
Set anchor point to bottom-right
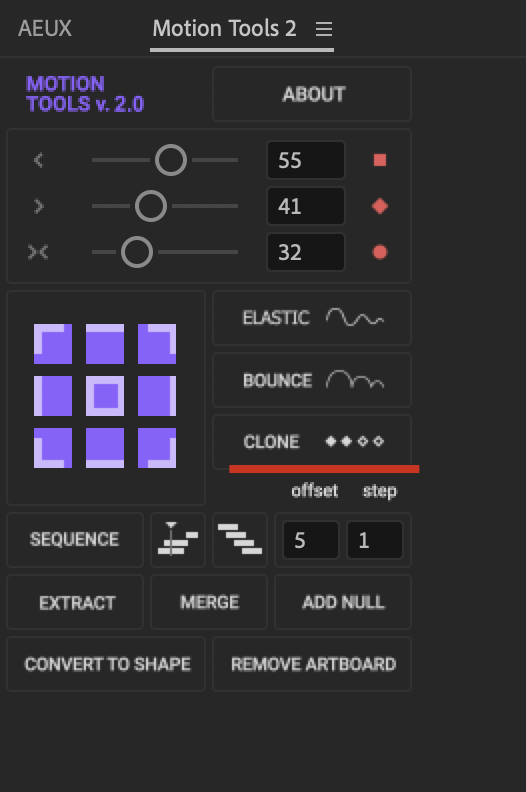157,448
